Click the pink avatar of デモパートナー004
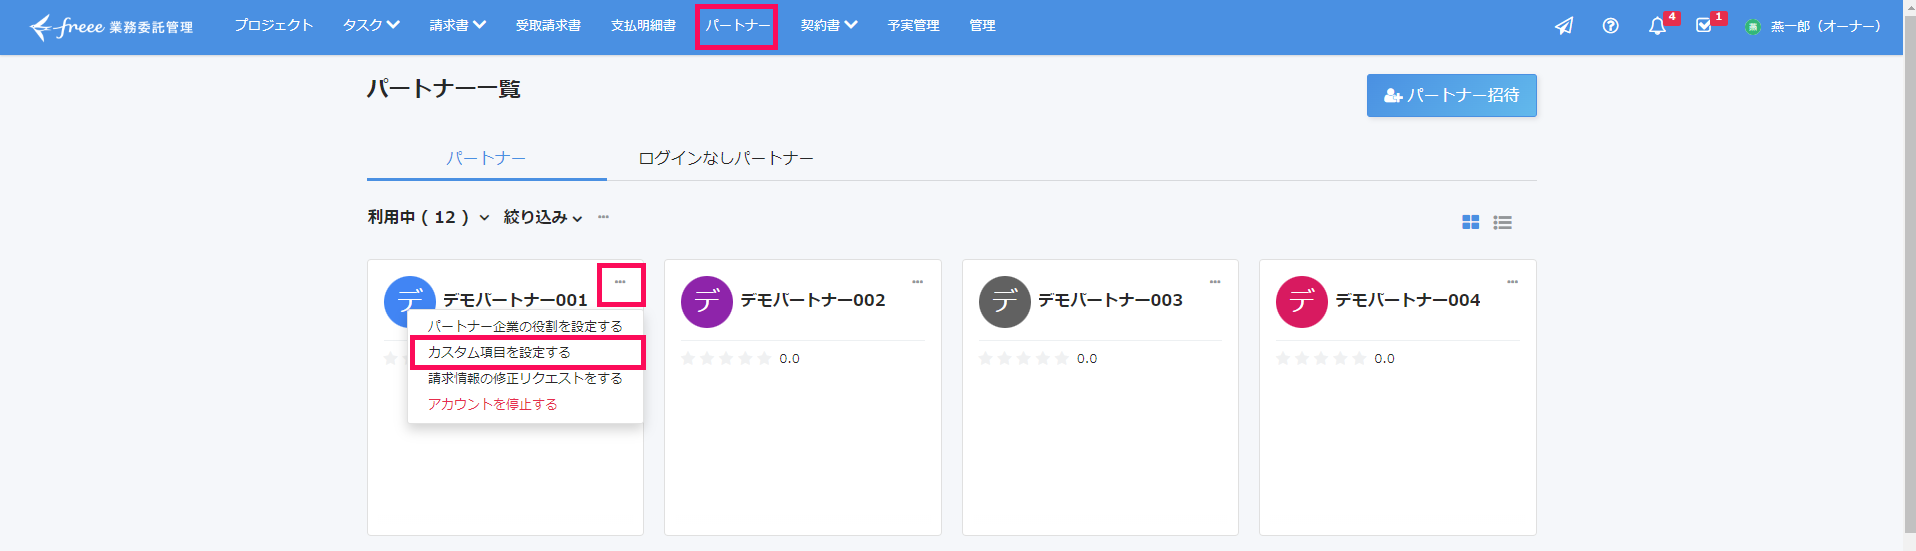 1301,302
